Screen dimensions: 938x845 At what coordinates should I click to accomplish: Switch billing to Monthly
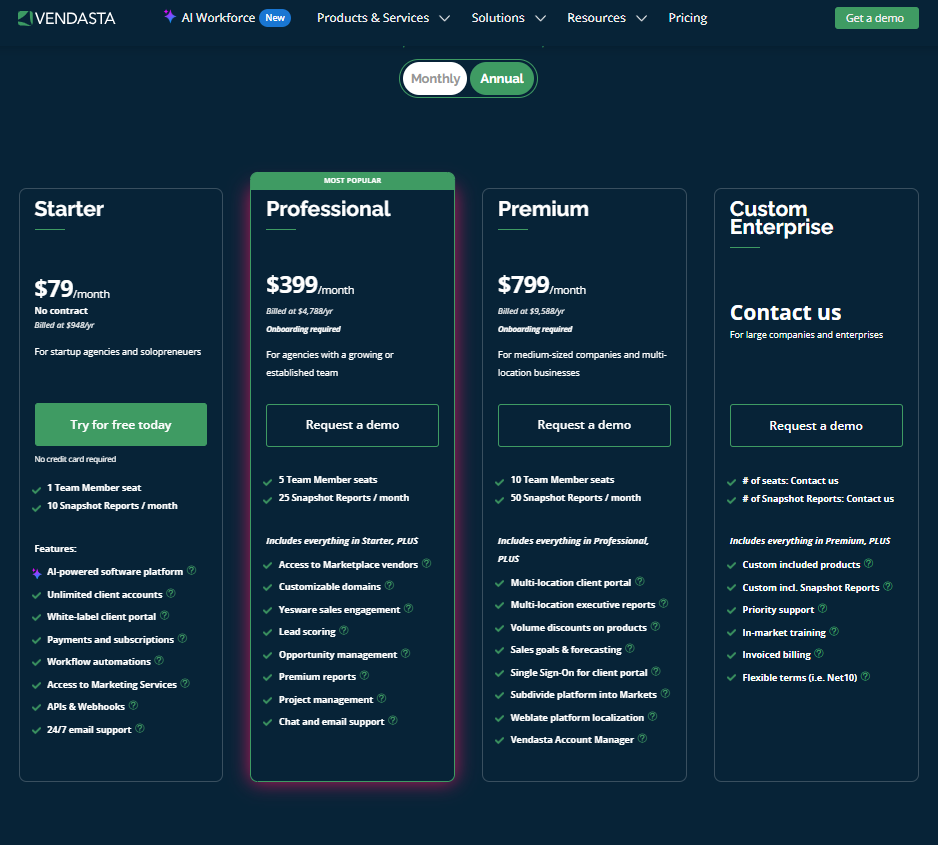click(435, 79)
